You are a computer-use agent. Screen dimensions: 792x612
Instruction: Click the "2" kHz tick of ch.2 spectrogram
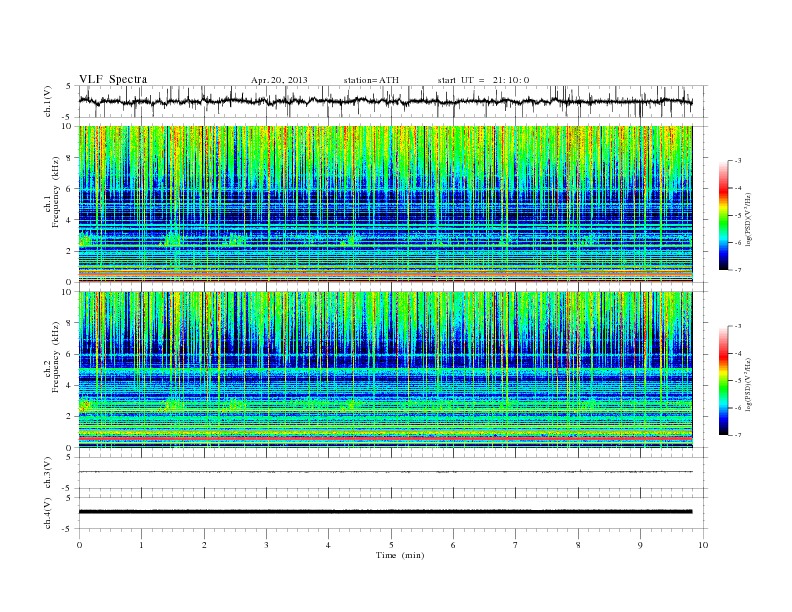click(69, 417)
